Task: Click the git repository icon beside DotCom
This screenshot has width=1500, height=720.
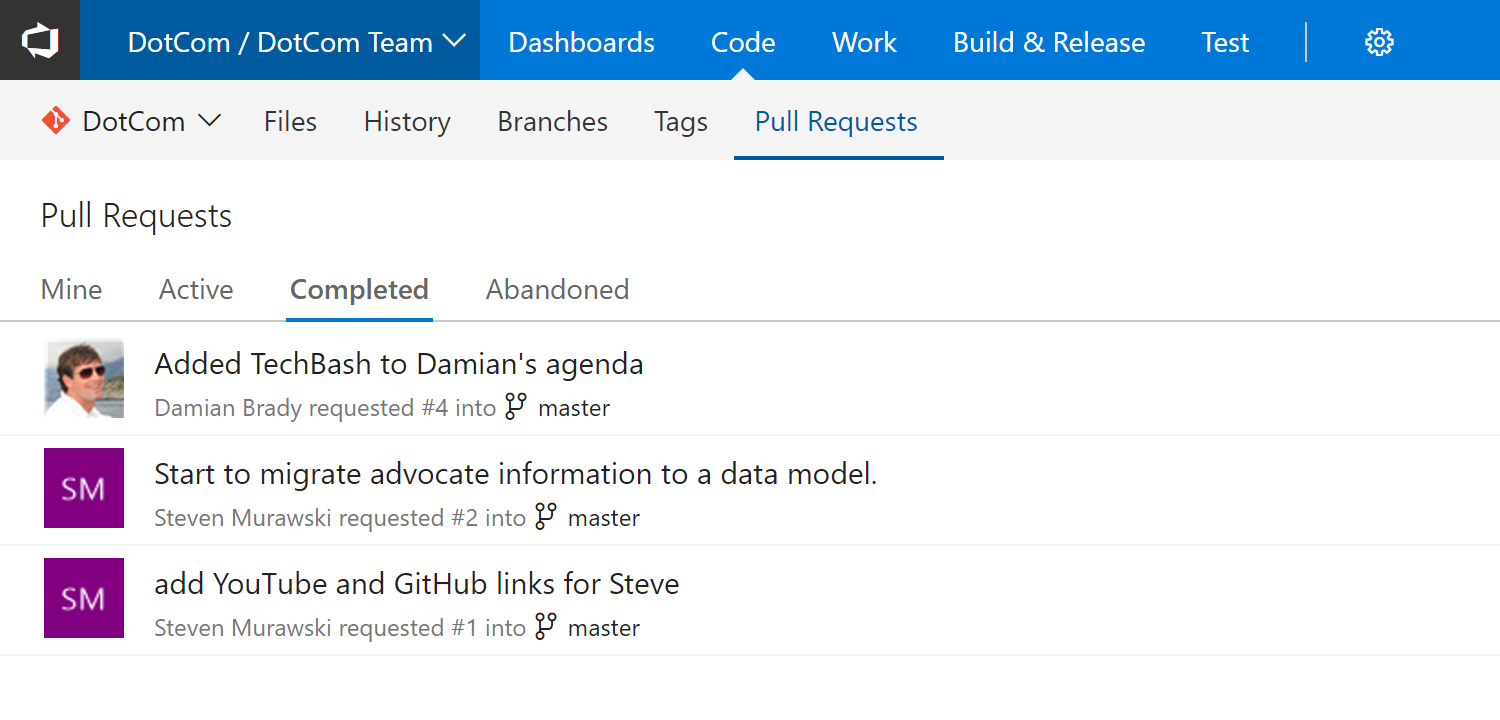Action: 57,120
